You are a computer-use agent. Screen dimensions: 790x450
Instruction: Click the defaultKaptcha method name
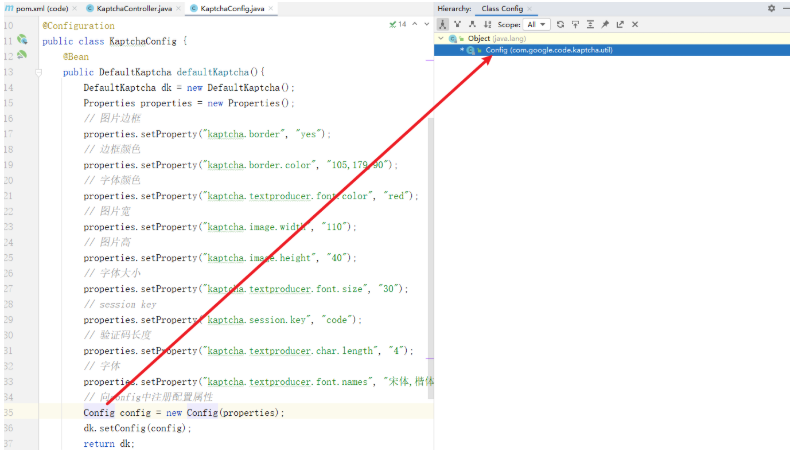[x=213, y=72]
